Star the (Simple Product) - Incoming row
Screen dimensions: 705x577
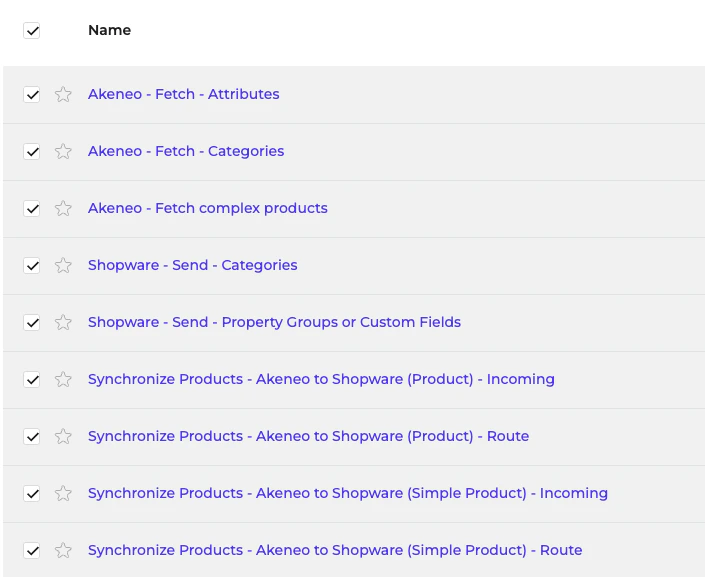[63, 494]
